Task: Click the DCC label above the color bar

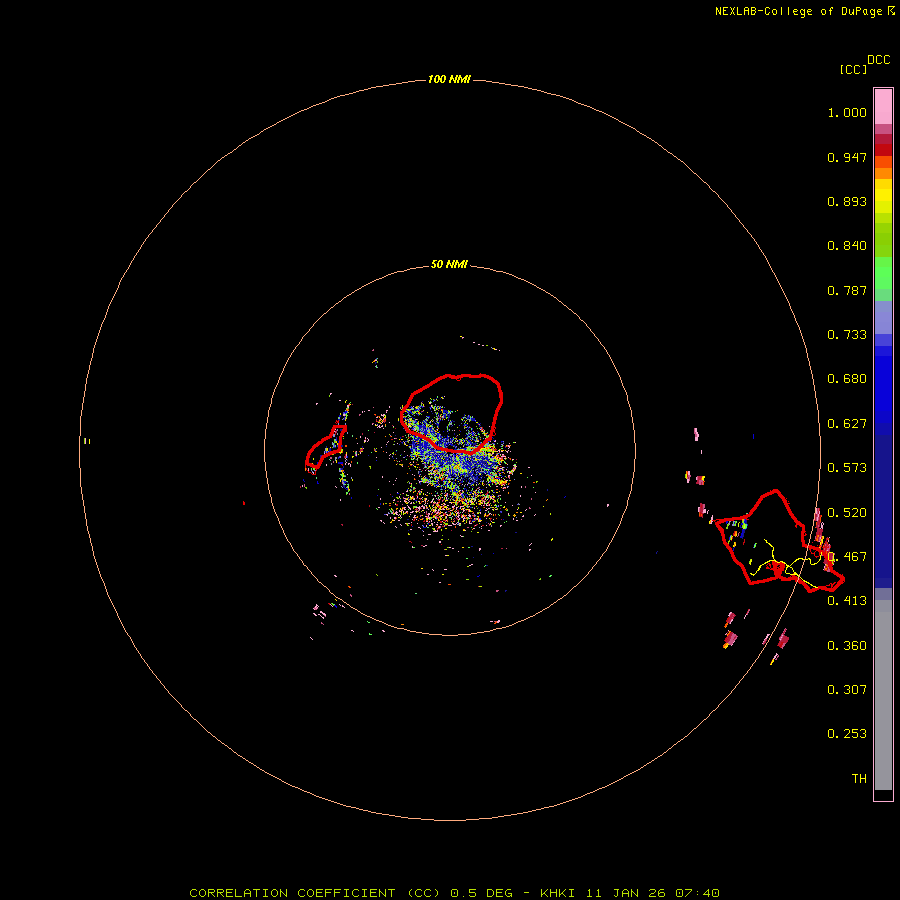Action: tap(878, 60)
